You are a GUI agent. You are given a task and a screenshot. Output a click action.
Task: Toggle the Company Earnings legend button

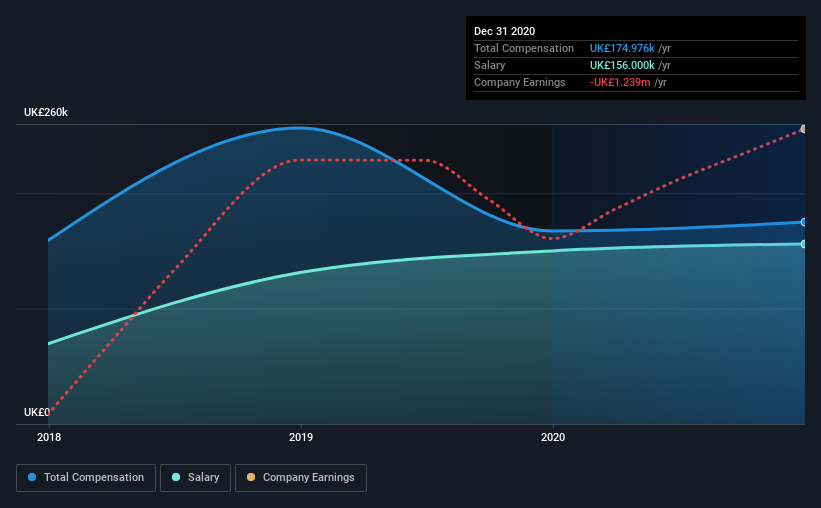pos(301,478)
